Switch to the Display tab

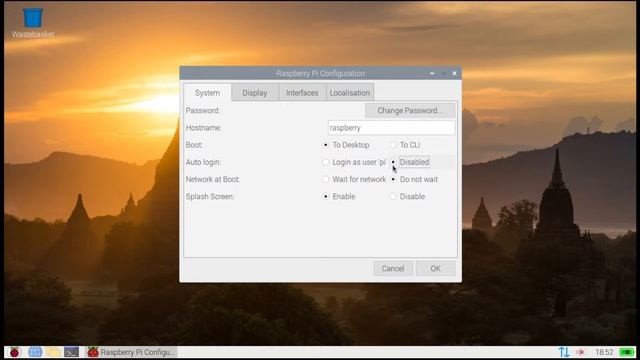(x=255, y=93)
